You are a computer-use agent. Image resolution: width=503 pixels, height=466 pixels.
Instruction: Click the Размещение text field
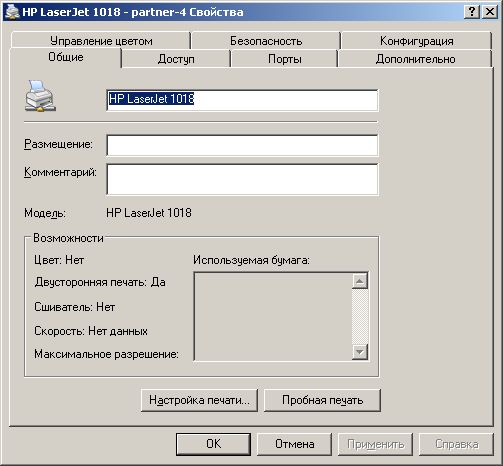tap(242, 145)
